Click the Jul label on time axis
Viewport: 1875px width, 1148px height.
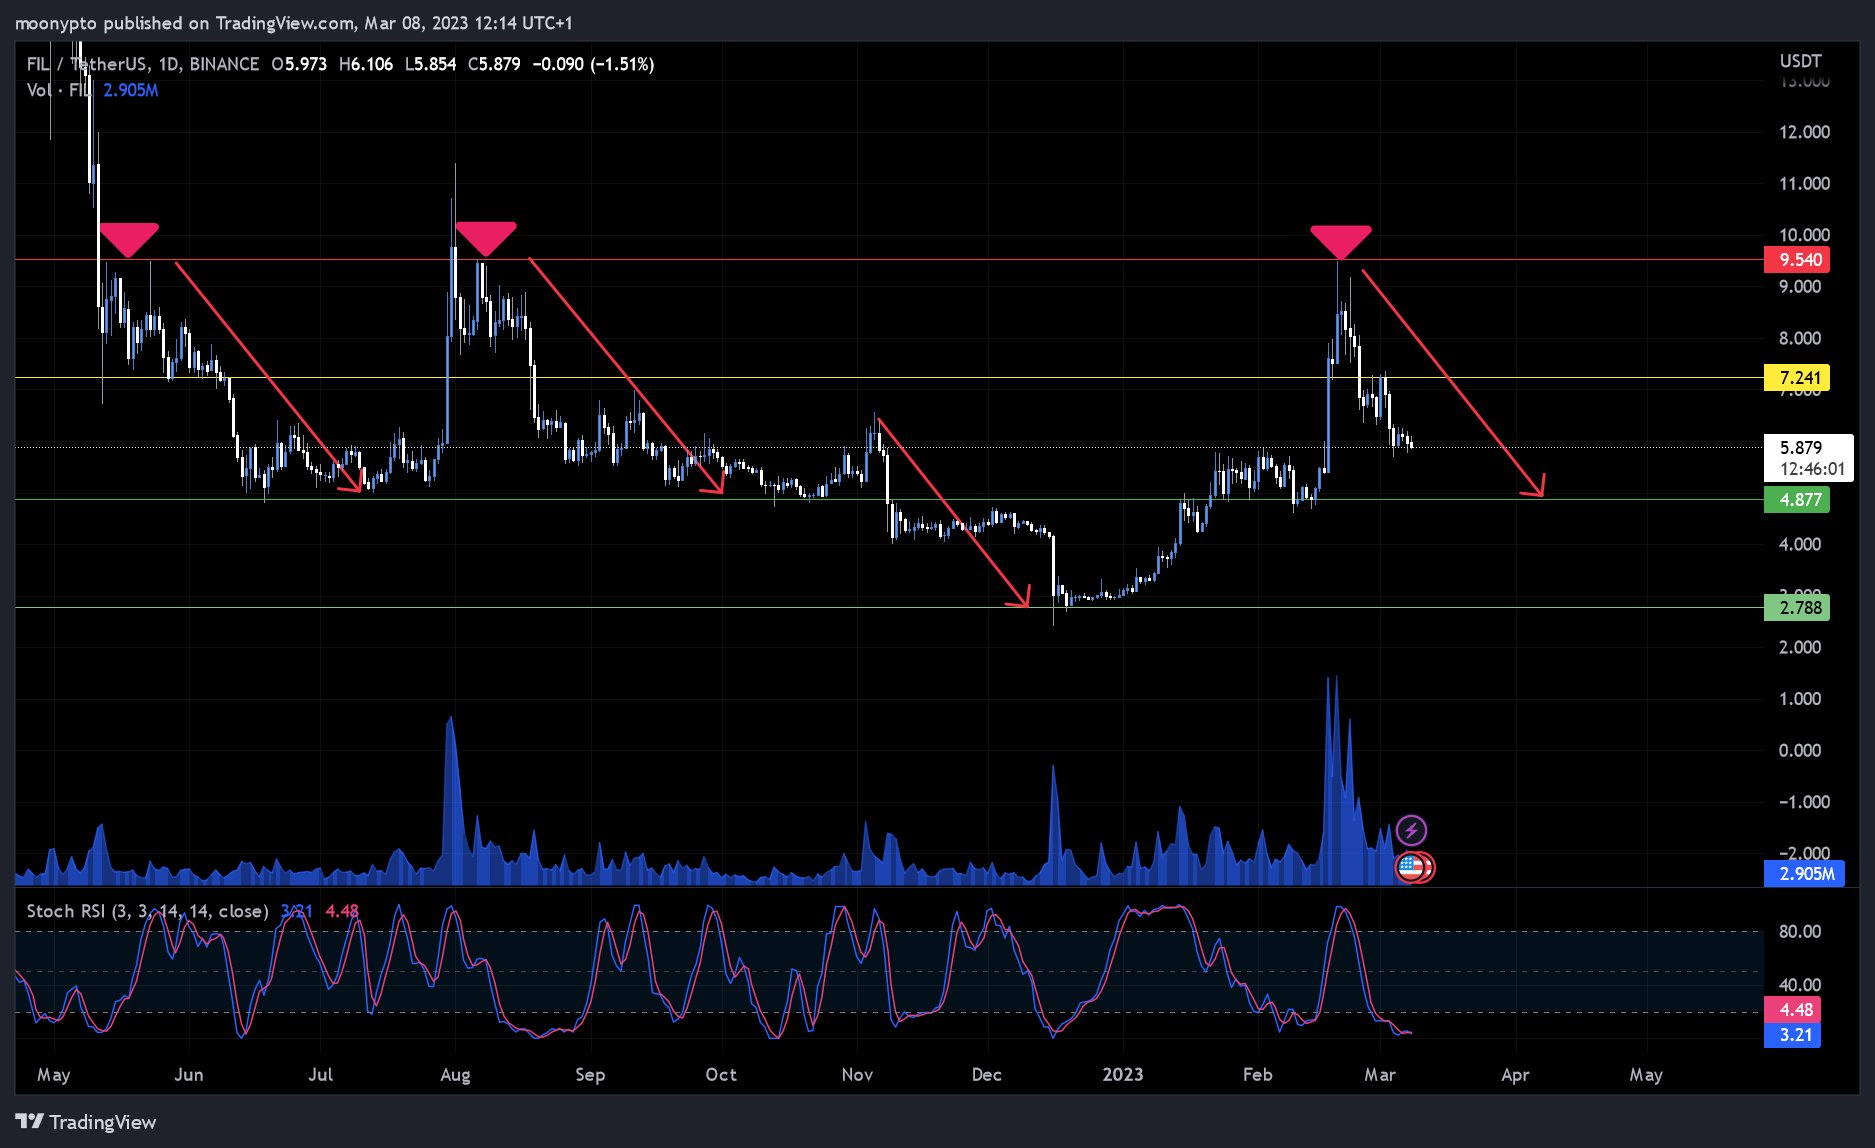(x=320, y=1075)
